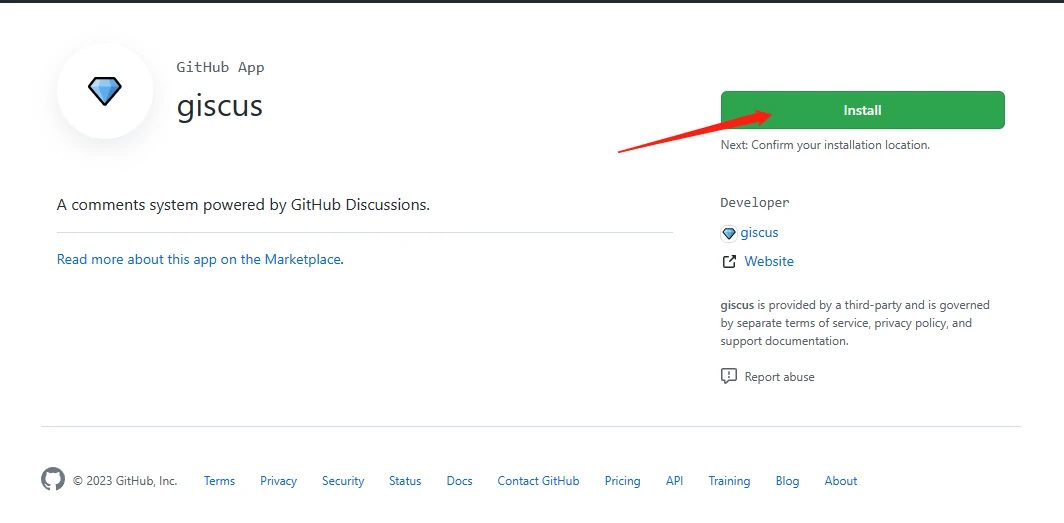Screen dimensions: 1064x523
Task: Click the Report abuse flag icon
Action: (x=728, y=377)
